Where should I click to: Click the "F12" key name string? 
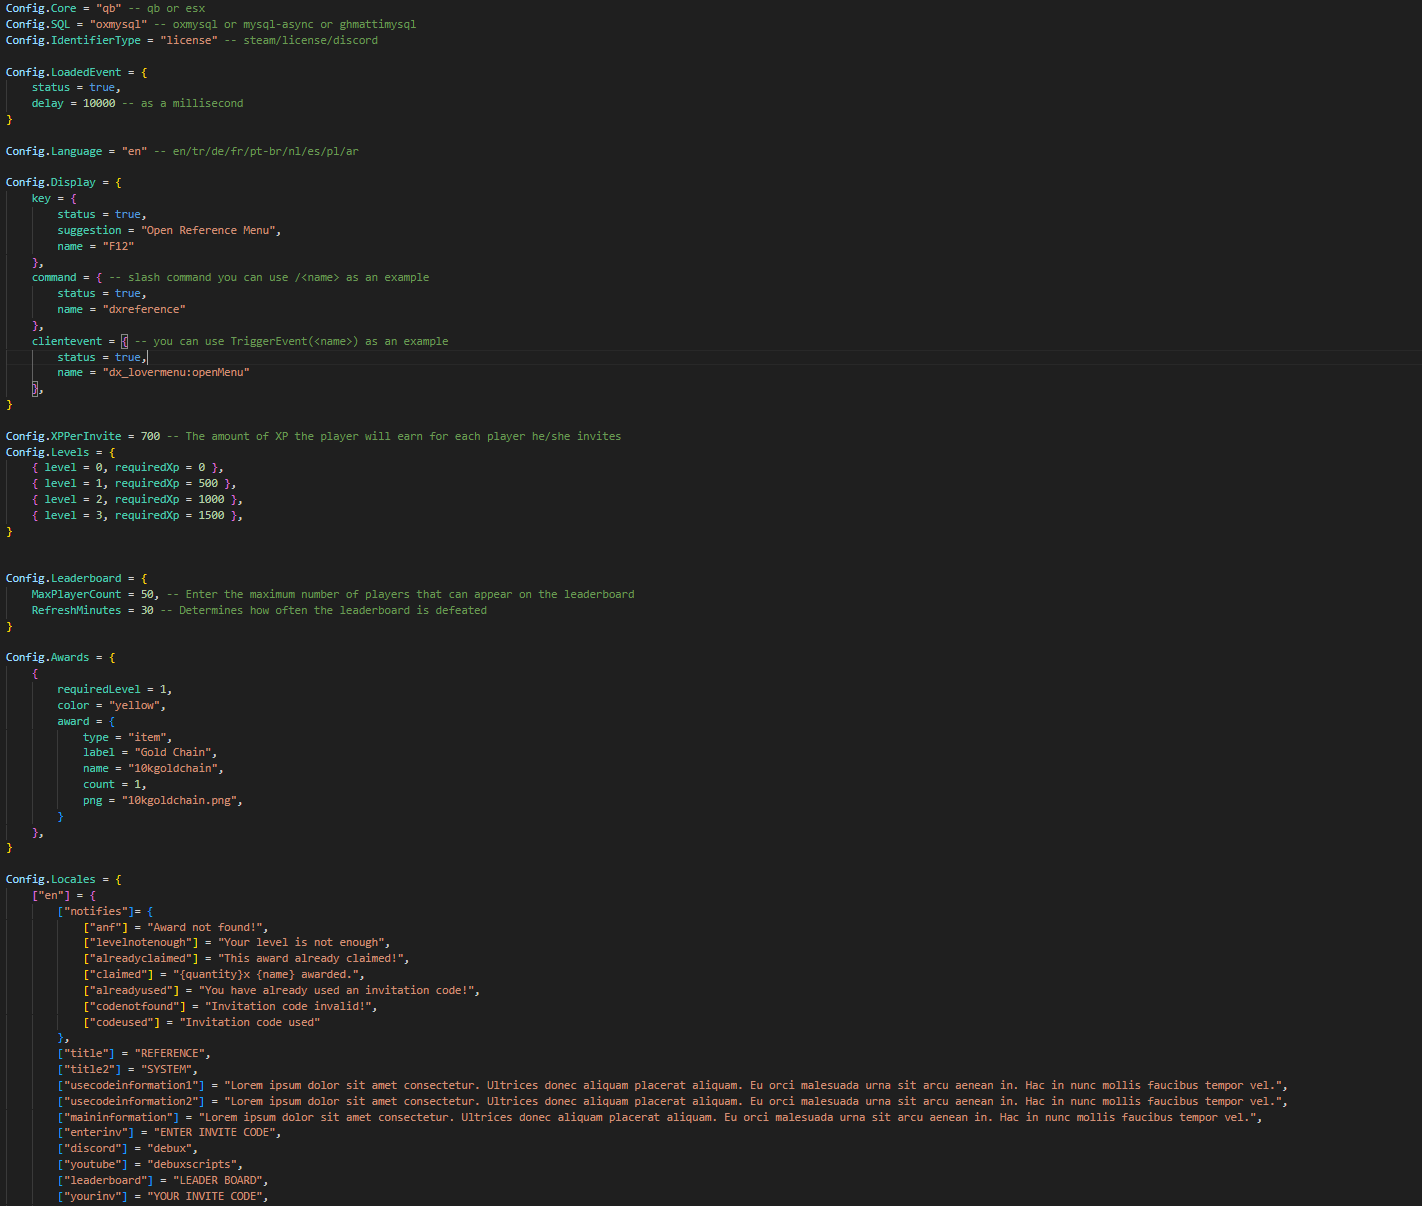tap(118, 246)
